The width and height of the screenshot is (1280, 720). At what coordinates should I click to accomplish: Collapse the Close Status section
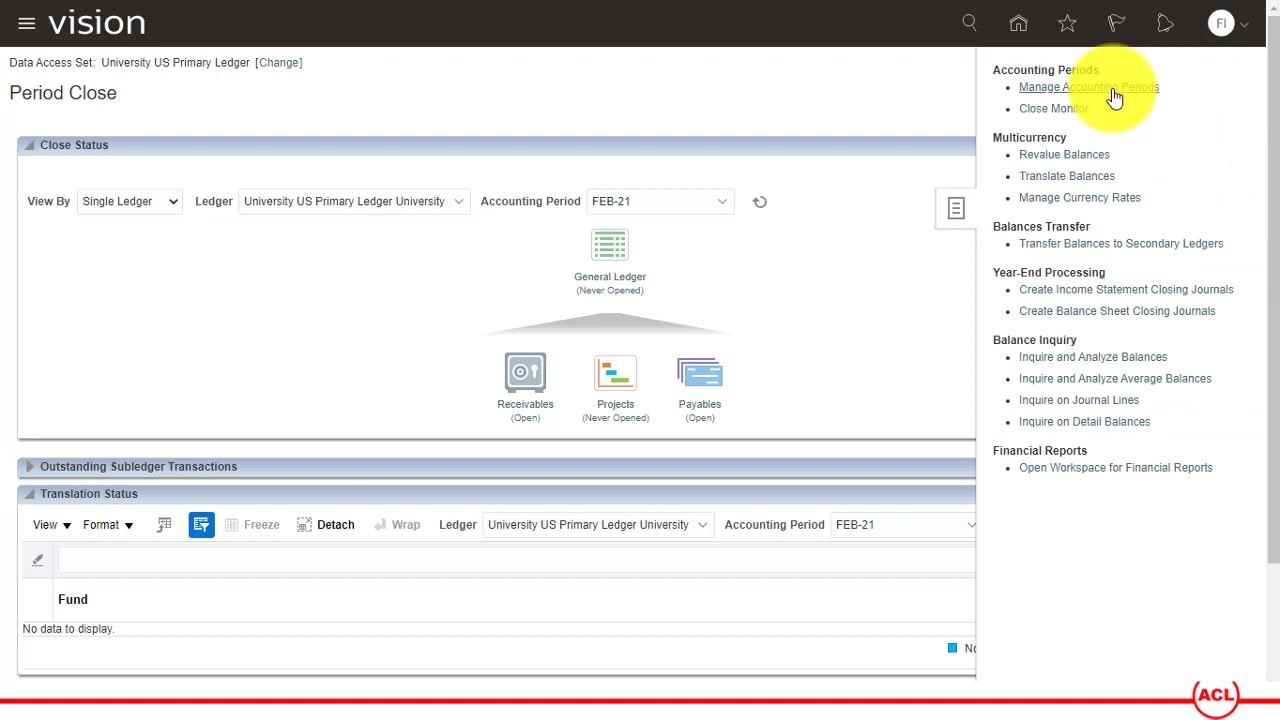click(29, 146)
